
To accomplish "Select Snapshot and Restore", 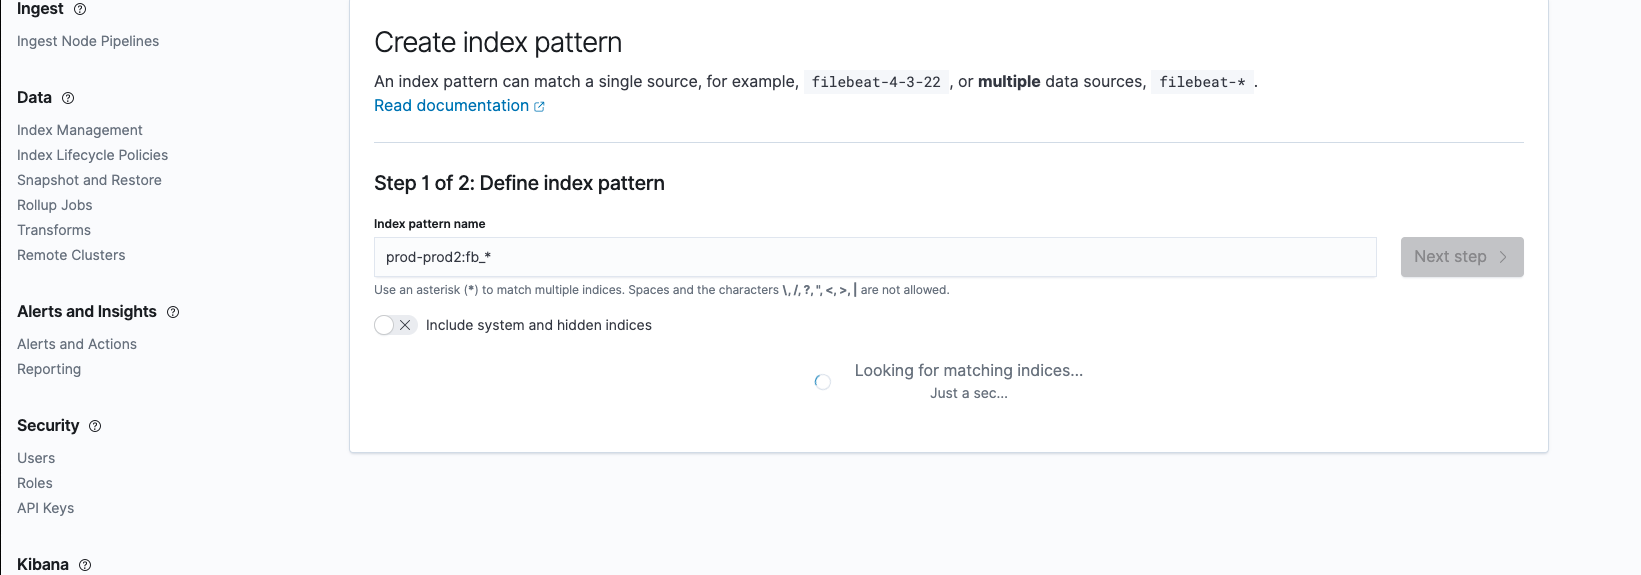I will (x=89, y=180).
